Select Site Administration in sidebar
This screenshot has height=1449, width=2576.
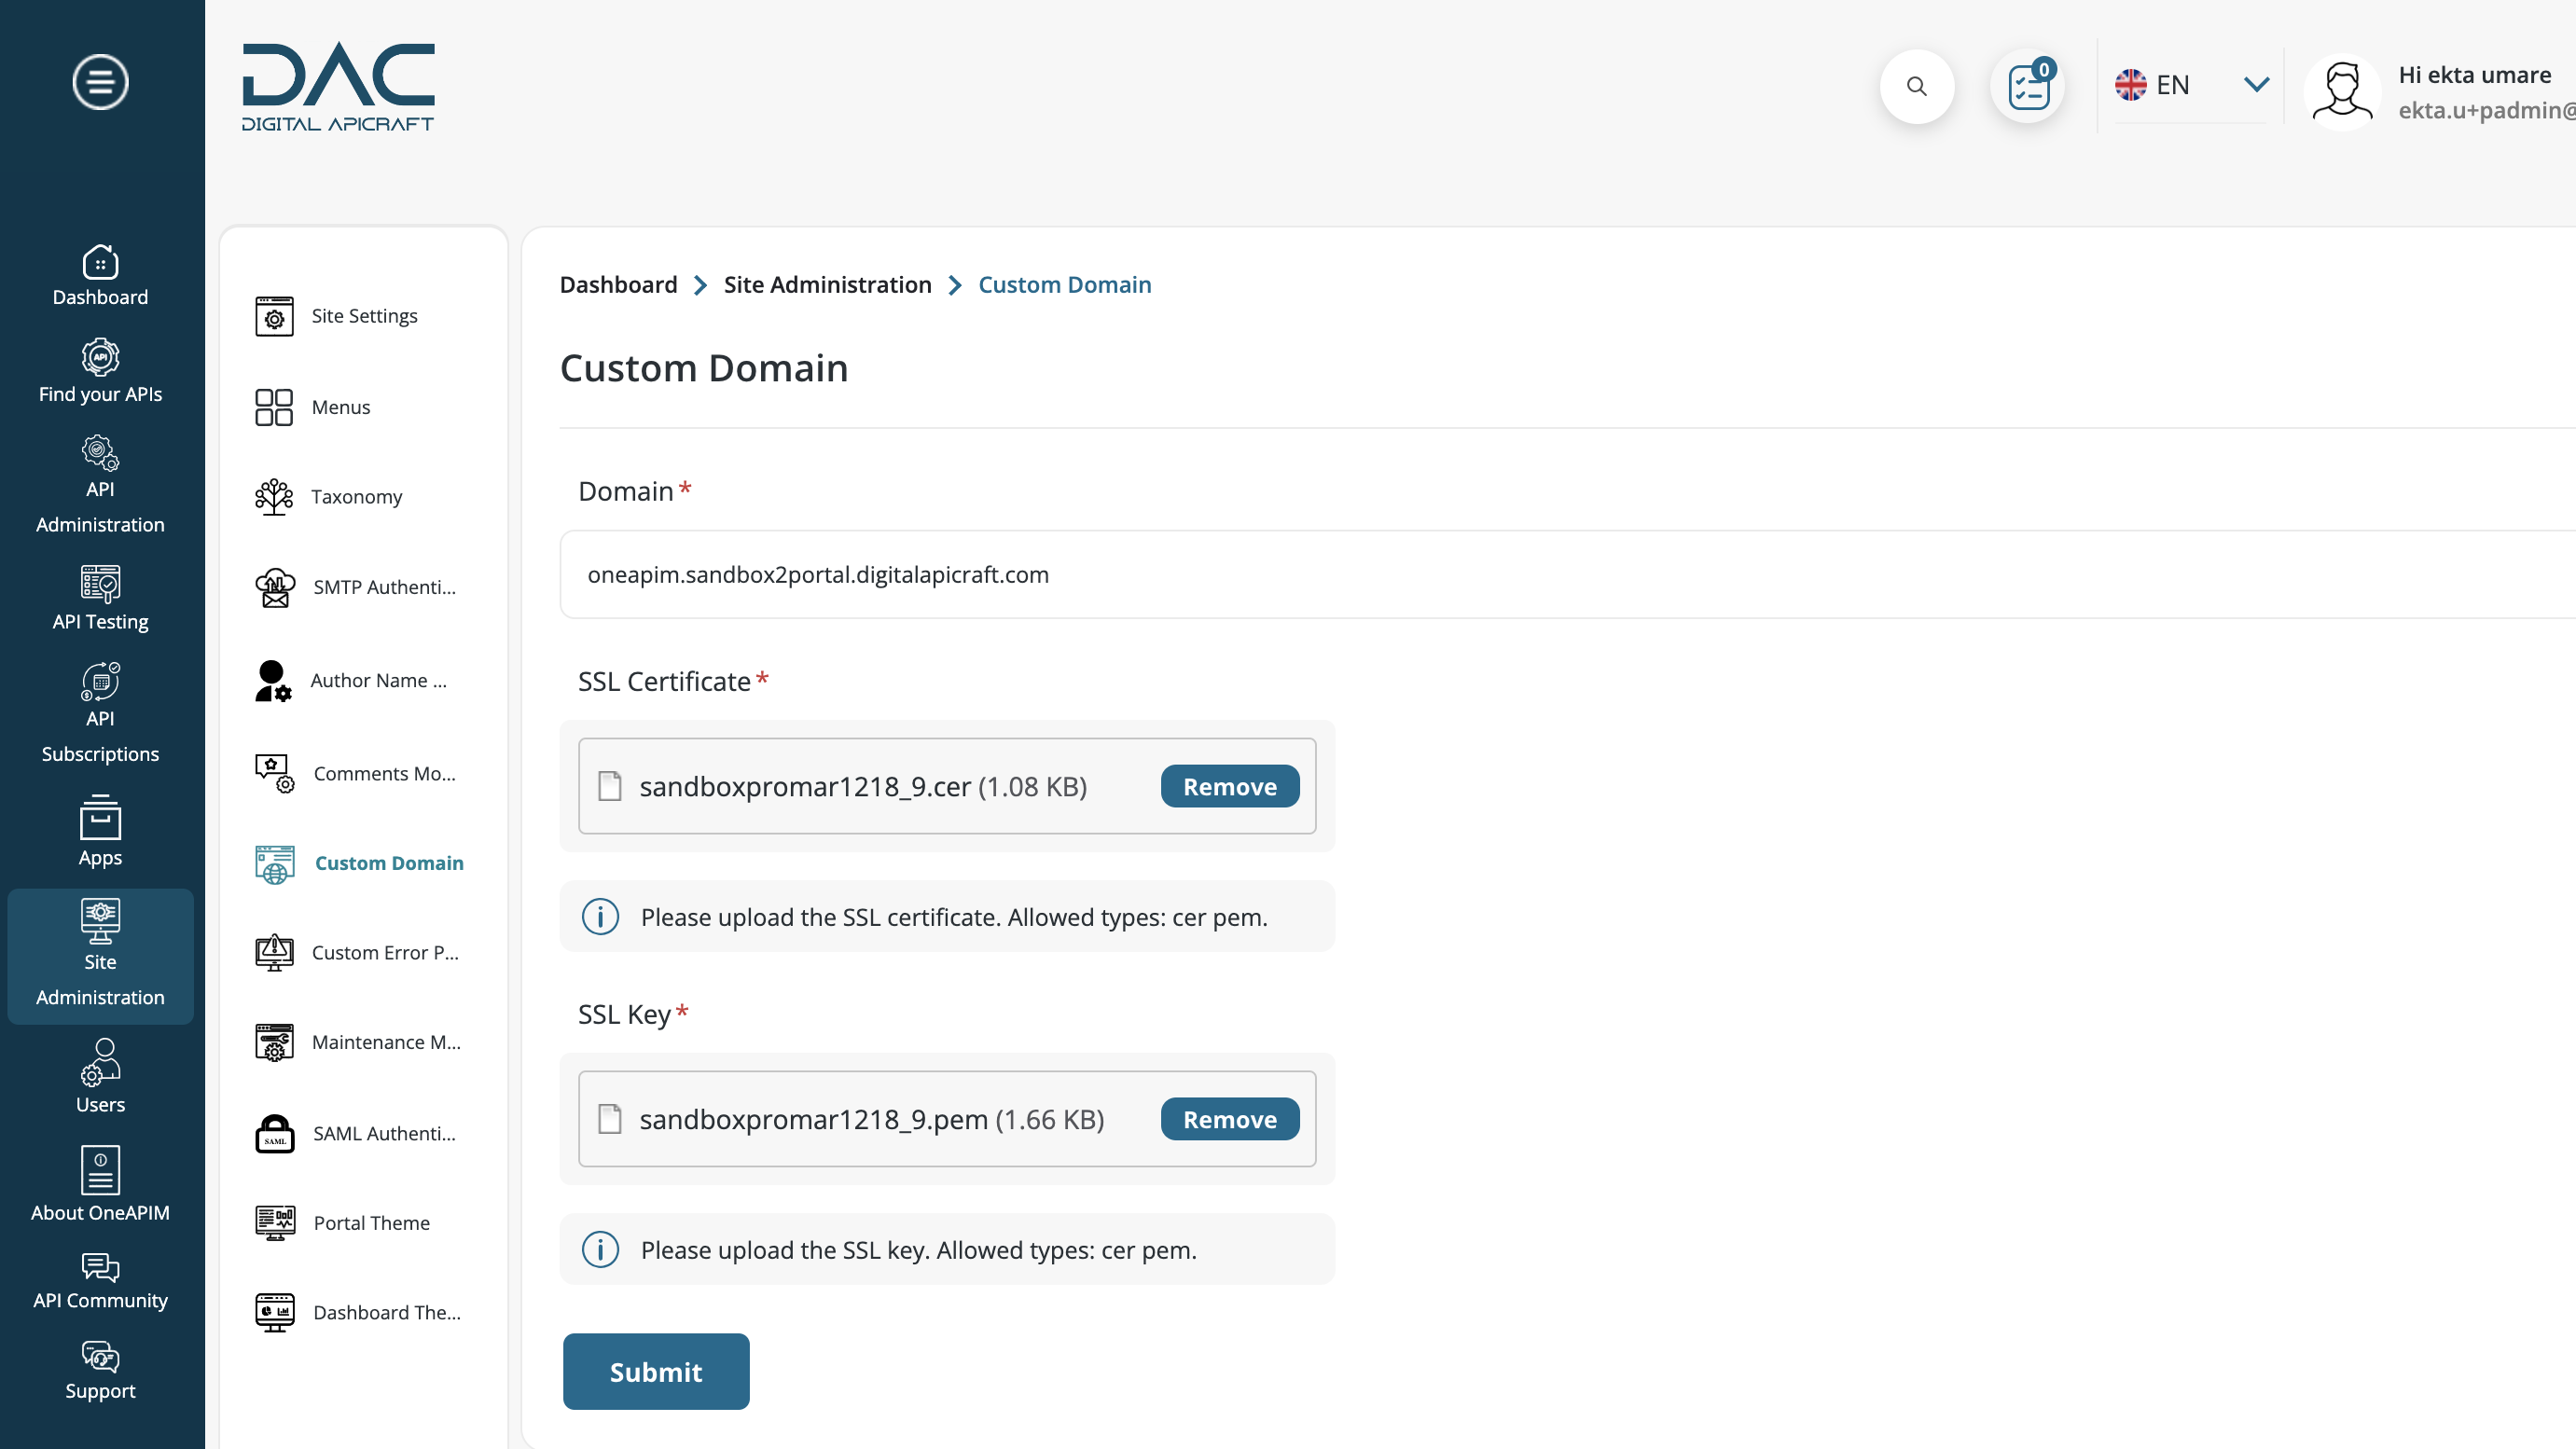(x=100, y=955)
